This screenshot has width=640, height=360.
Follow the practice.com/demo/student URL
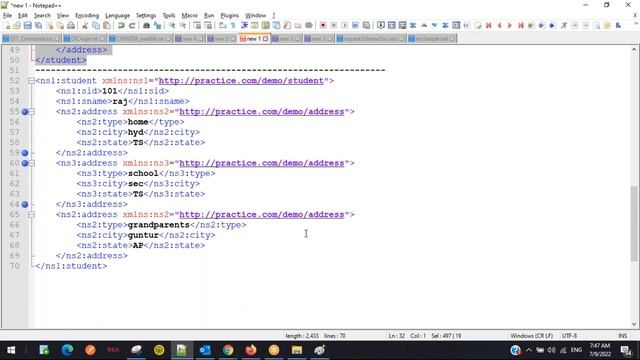(x=241, y=81)
